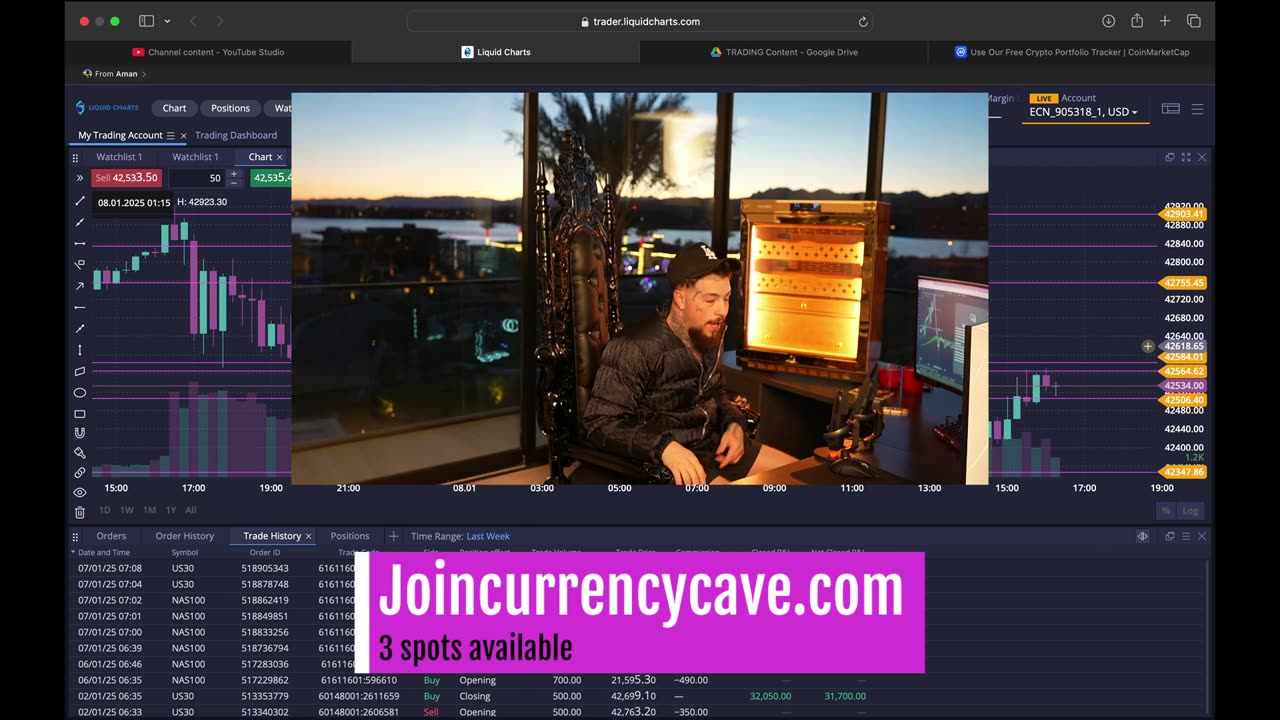Open My Trading Account workspace menu icon
Image resolution: width=1280 pixels, height=720 pixels.
click(x=170, y=135)
